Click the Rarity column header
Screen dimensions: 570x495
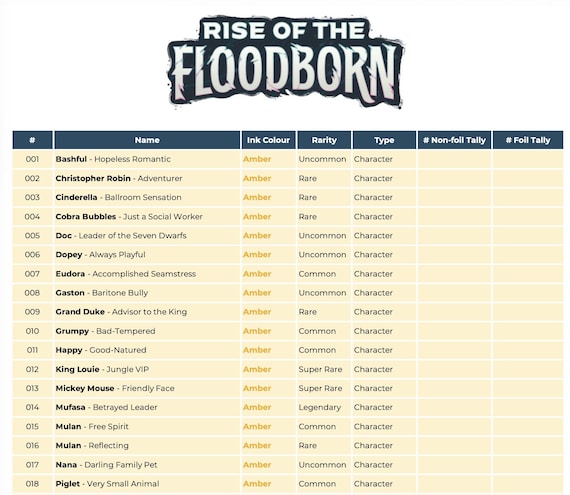[x=324, y=140]
